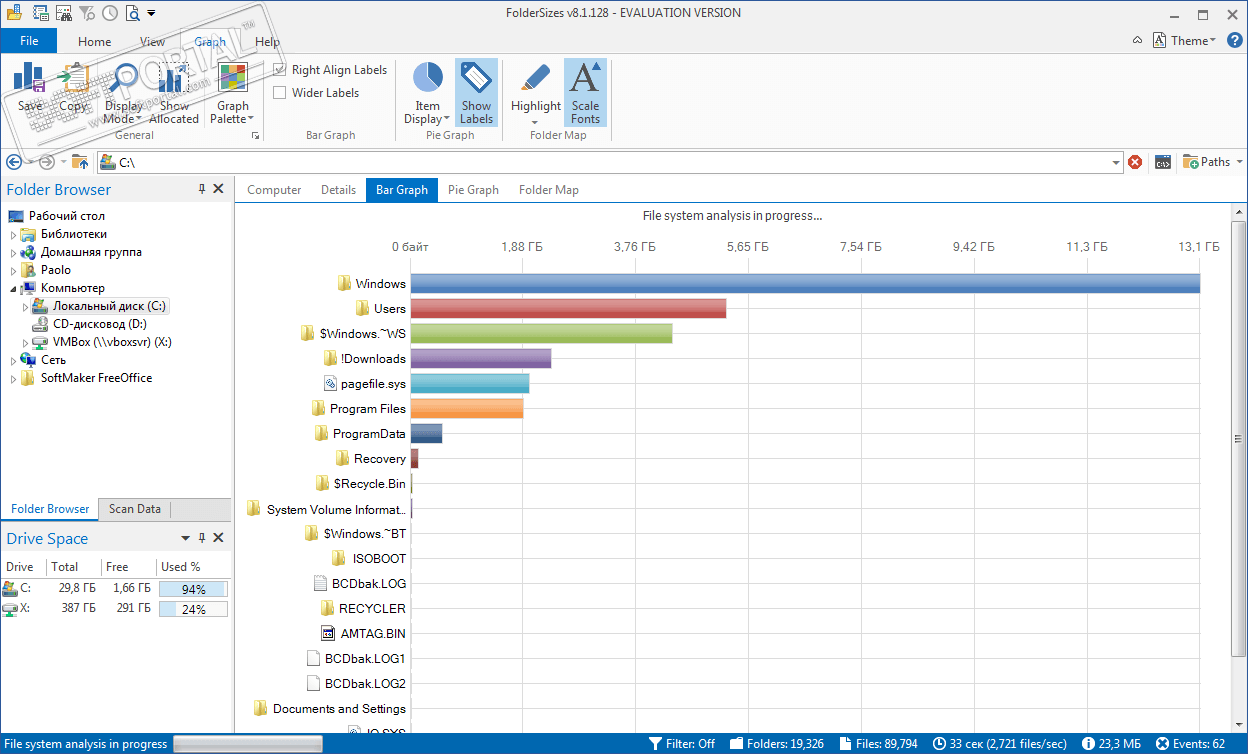Click the forward navigation arrow

click(x=46, y=162)
